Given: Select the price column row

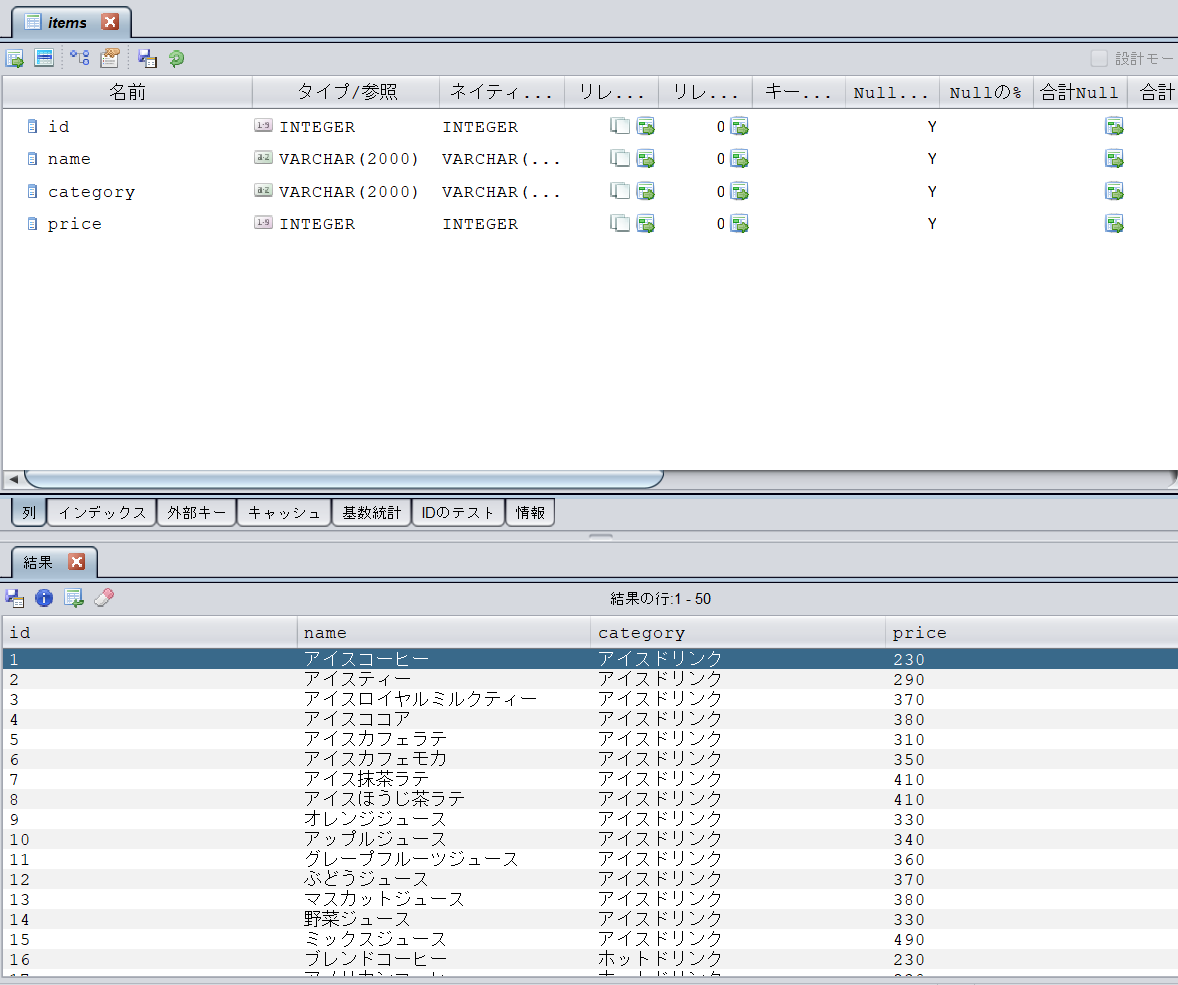Looking at the screenshot, I should point(591,224).
